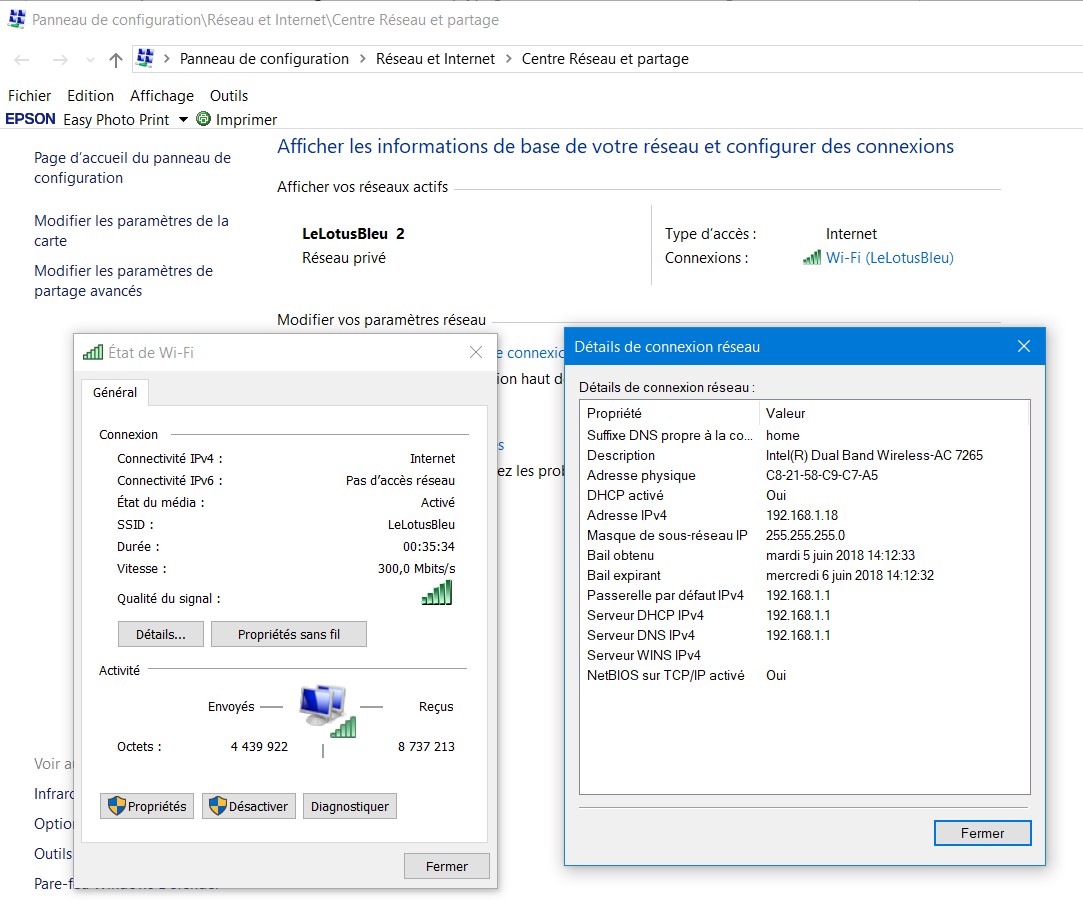Open Easy Photo Print dropdown arrow
This screenshot has width=1083, height=900.
[x=183, y=119]
